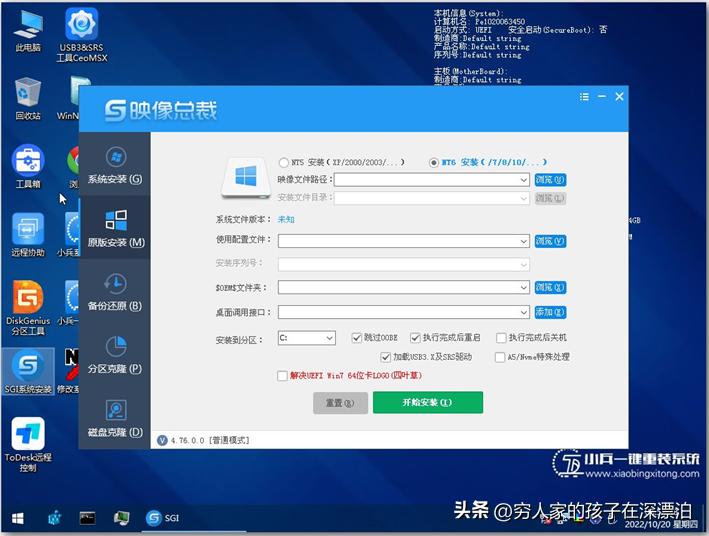
Task: Open the SGI系统安装 desktop icon
Action: pos(28,372)
